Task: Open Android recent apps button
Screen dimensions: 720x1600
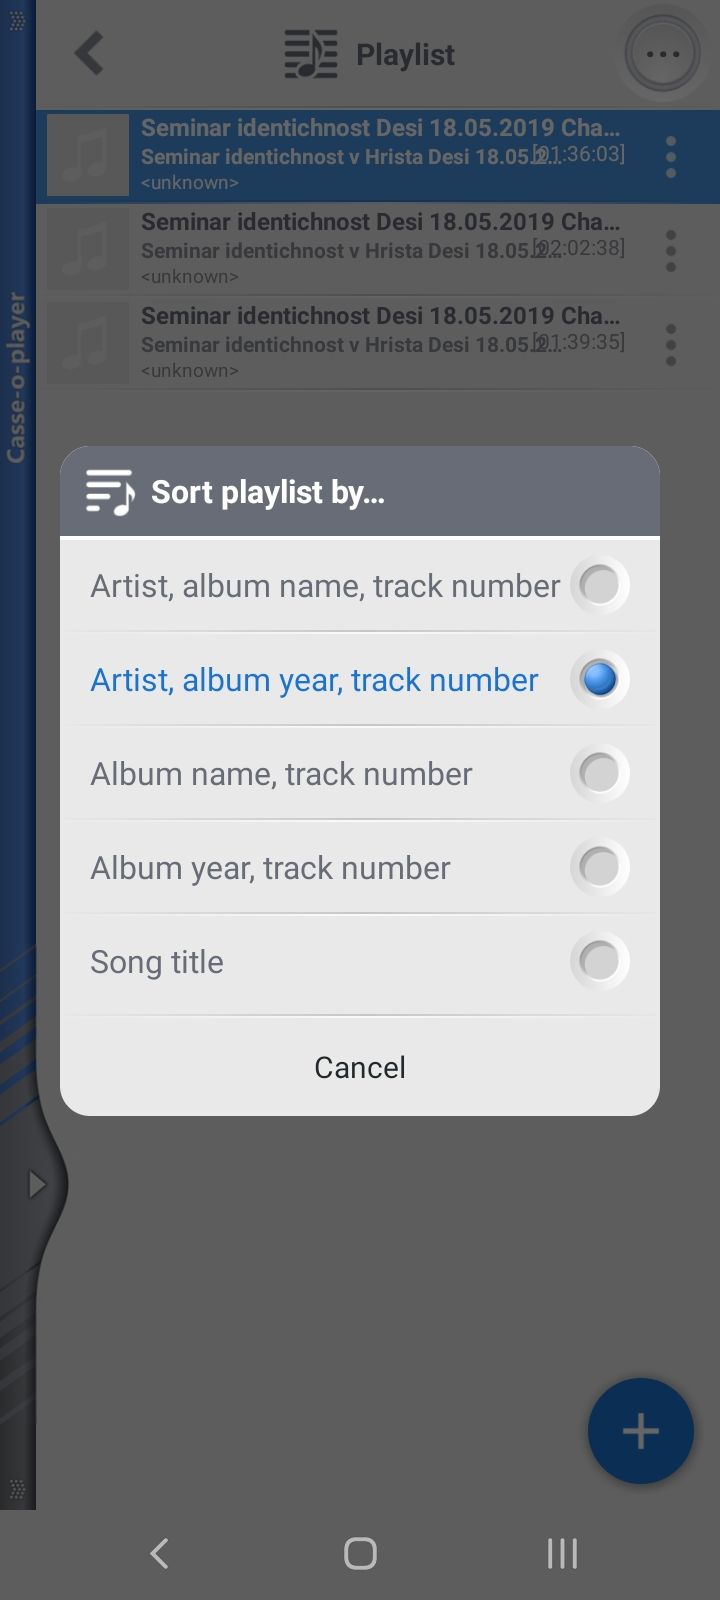Action: 562,1553
